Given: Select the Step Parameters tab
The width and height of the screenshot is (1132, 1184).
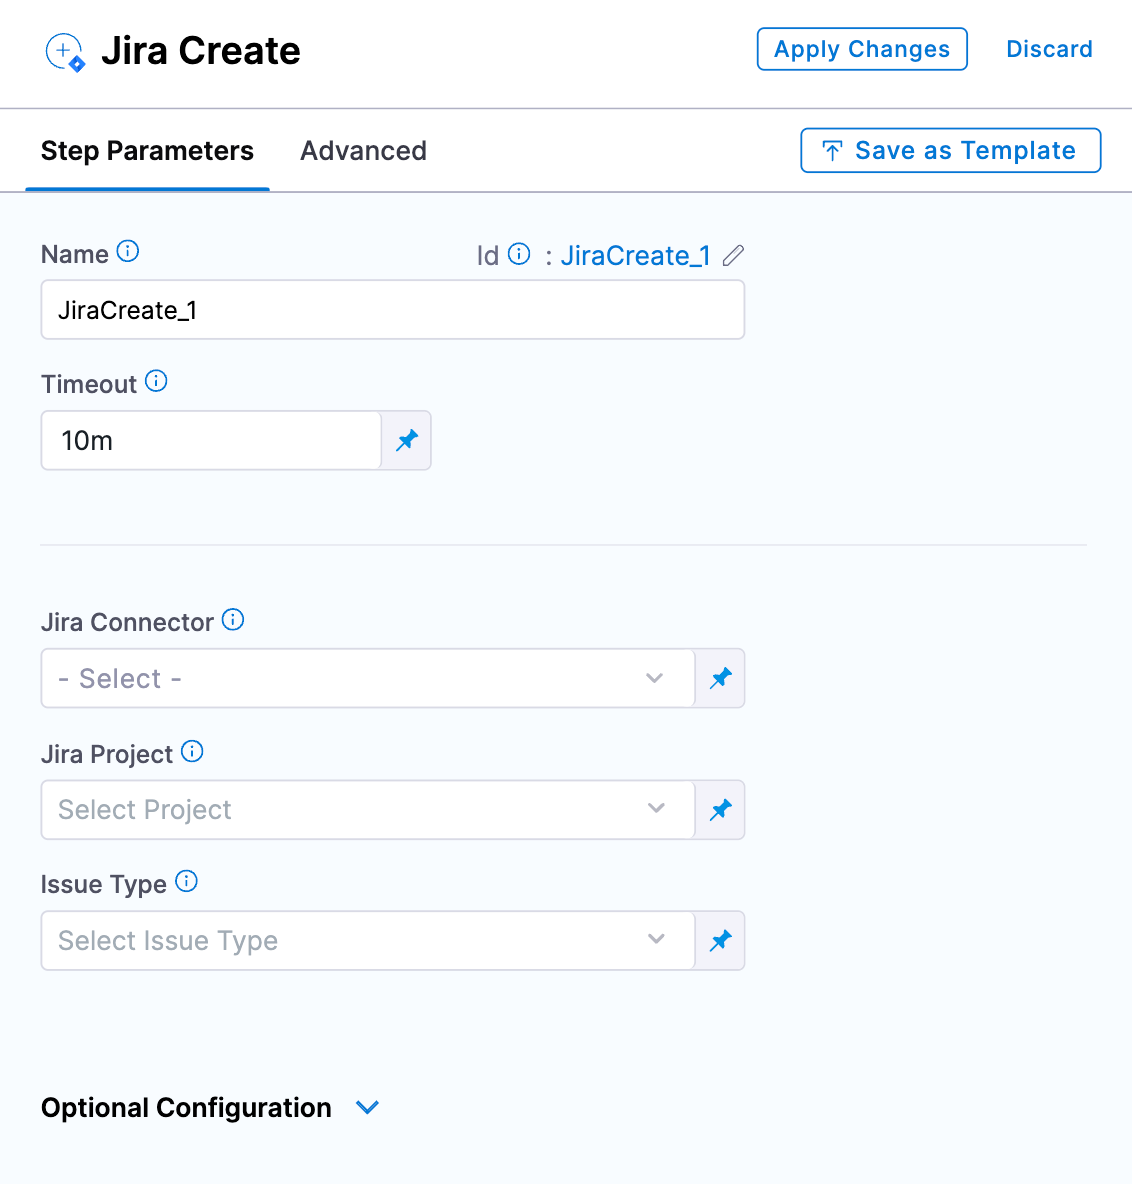Looking at the screenshot, I should [147, 151].
